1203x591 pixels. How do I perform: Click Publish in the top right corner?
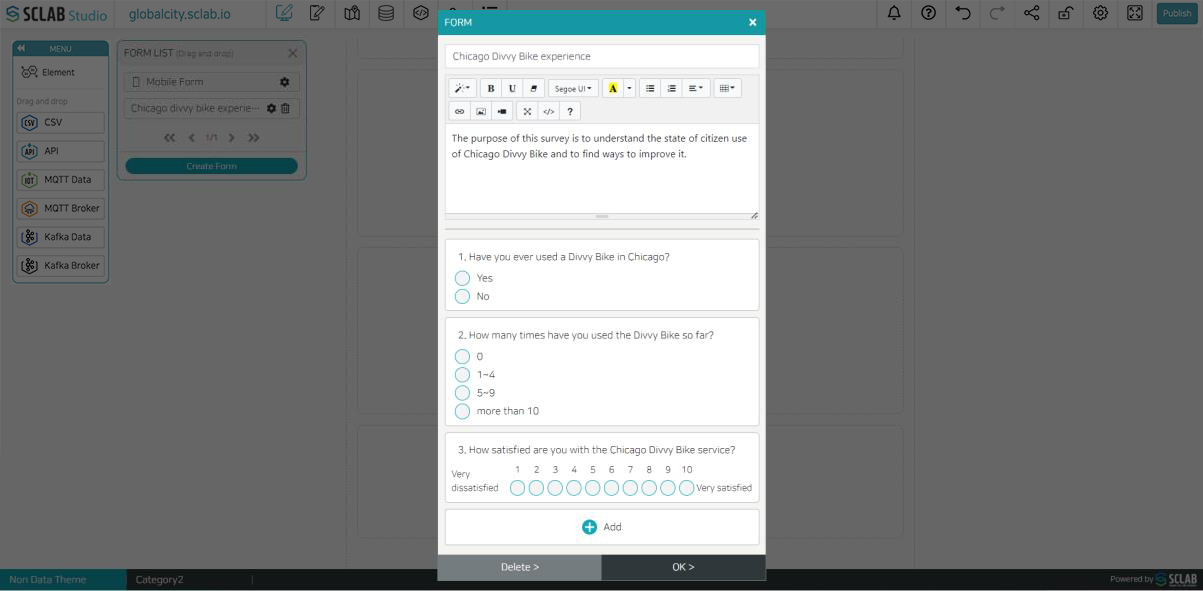[x=1176, y=13]
